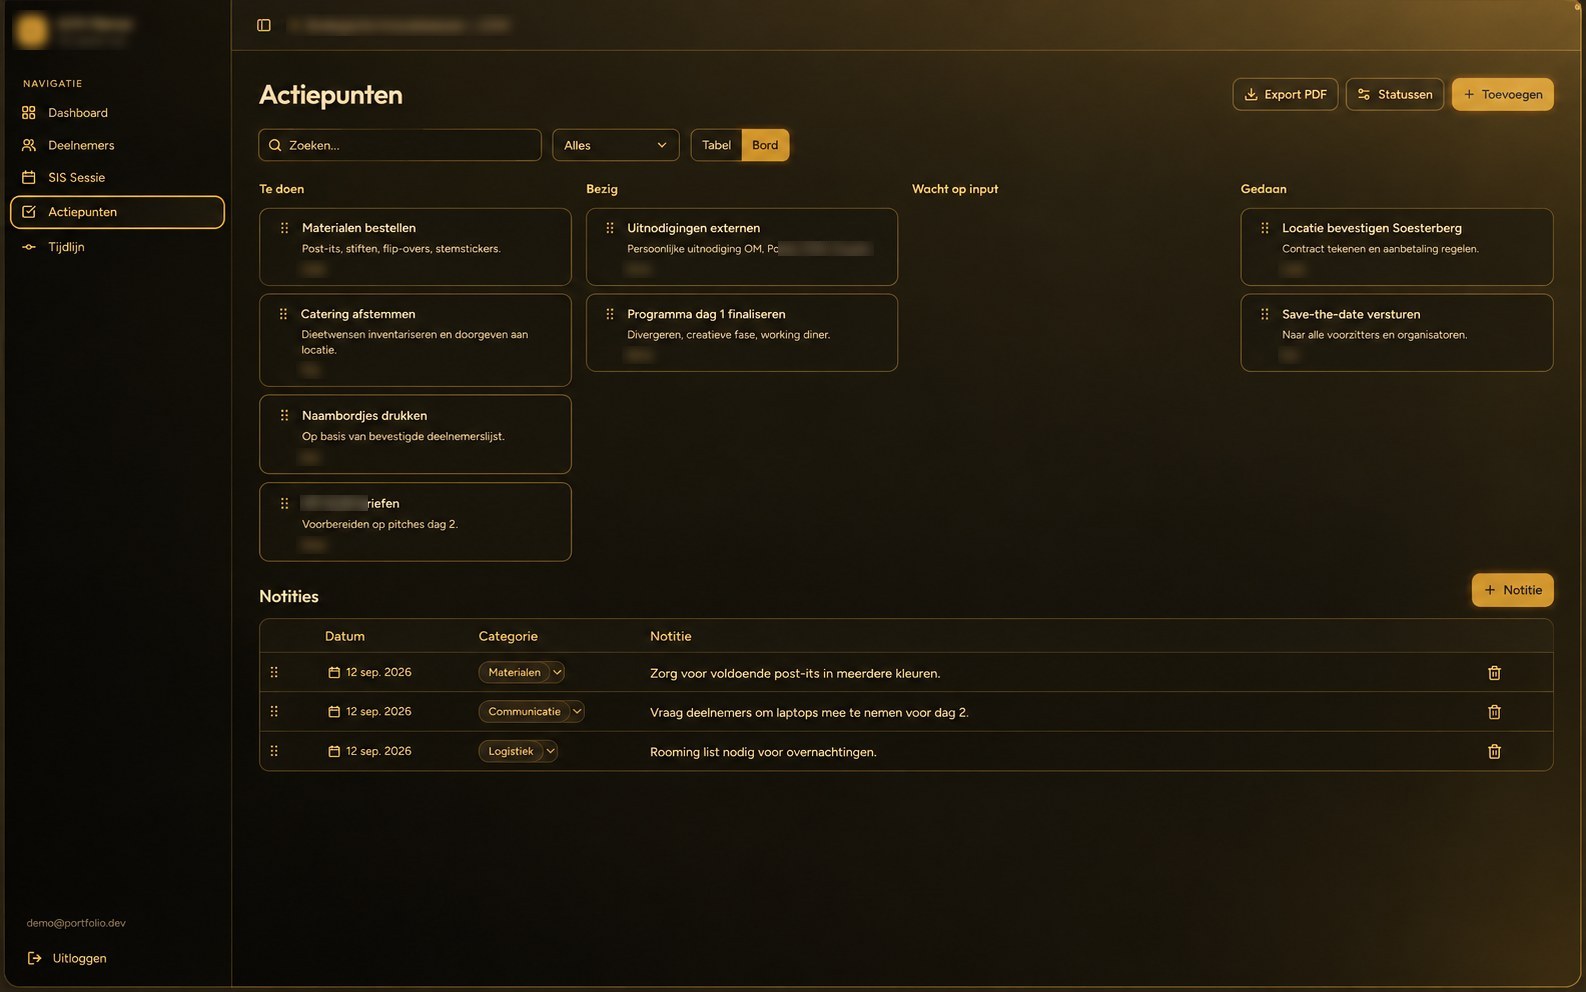Click the Categorie column header

coord(508,636)
